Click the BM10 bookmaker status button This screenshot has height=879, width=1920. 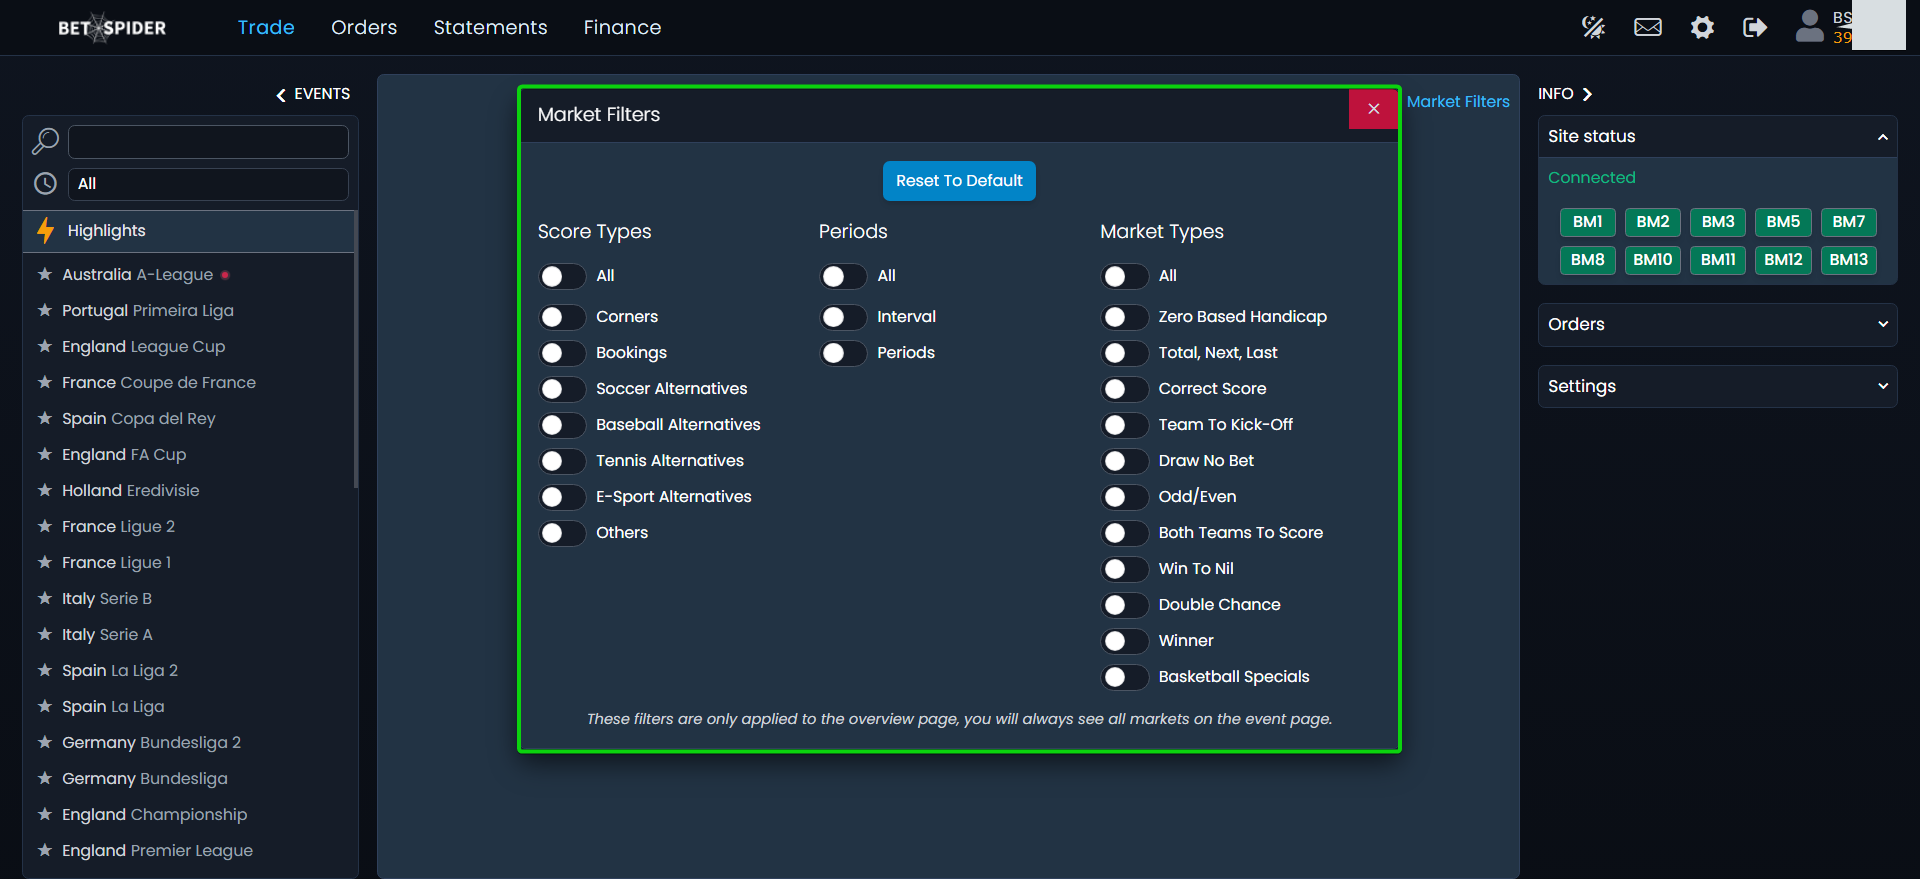[1652, 260]
